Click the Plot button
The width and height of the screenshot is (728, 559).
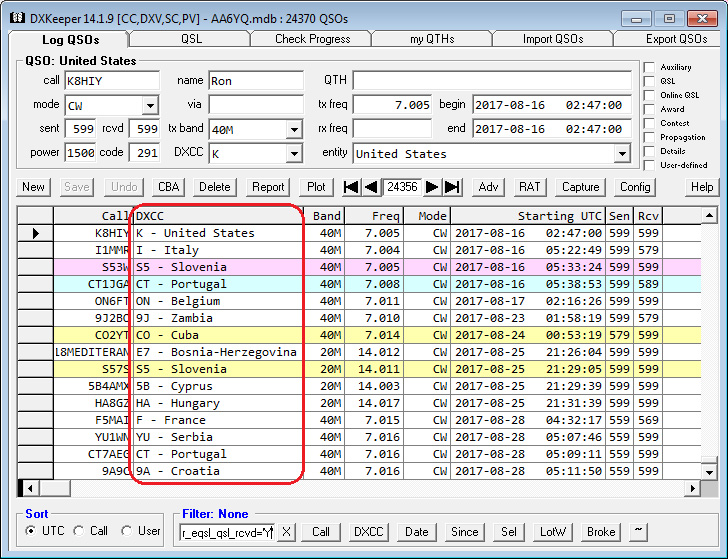click(316, 187)
